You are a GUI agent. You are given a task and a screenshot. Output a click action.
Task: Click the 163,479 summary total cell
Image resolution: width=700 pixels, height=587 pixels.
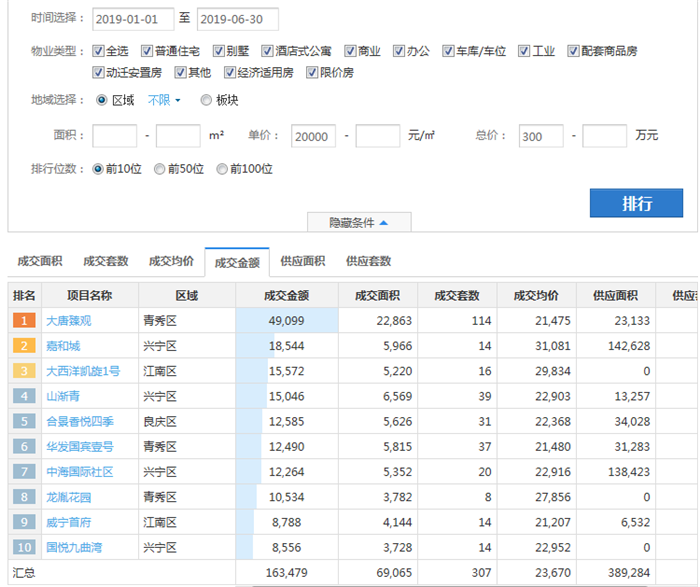point(287,573)
